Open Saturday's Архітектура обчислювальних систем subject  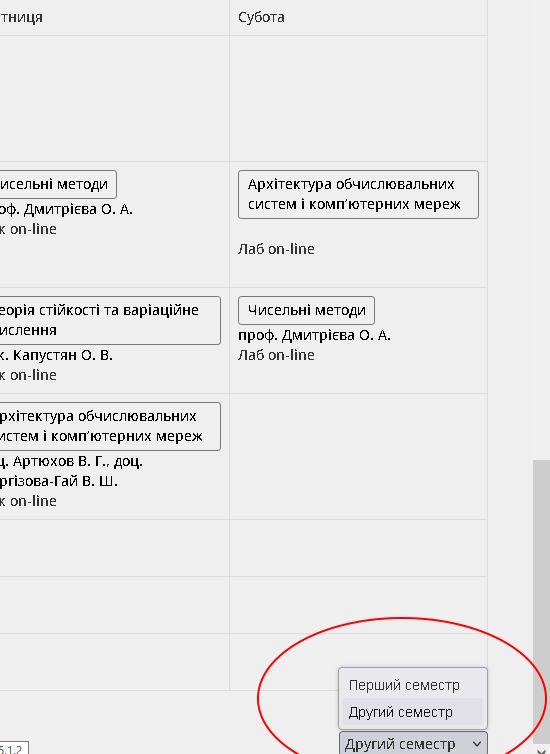coord(358,194)
